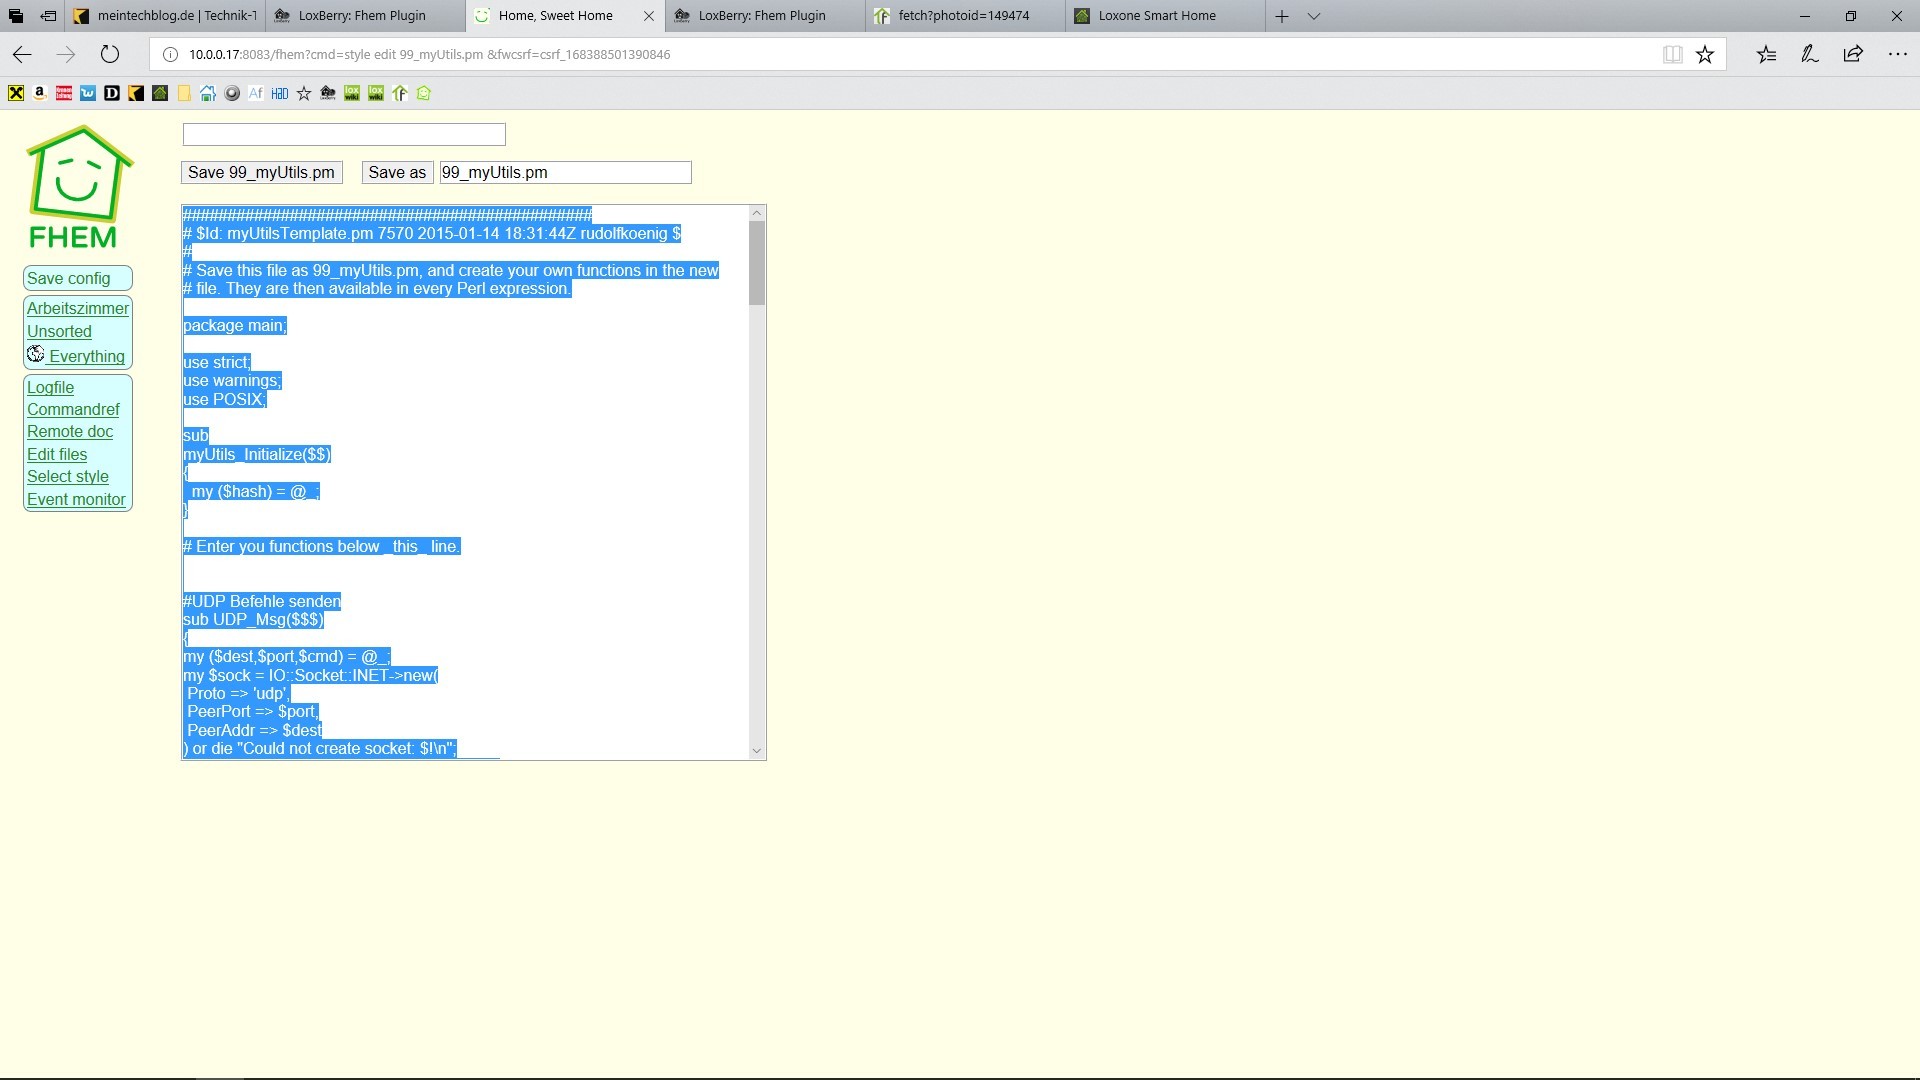Open the Edit files link
1920x1080 pixels.
click(57, 454)
